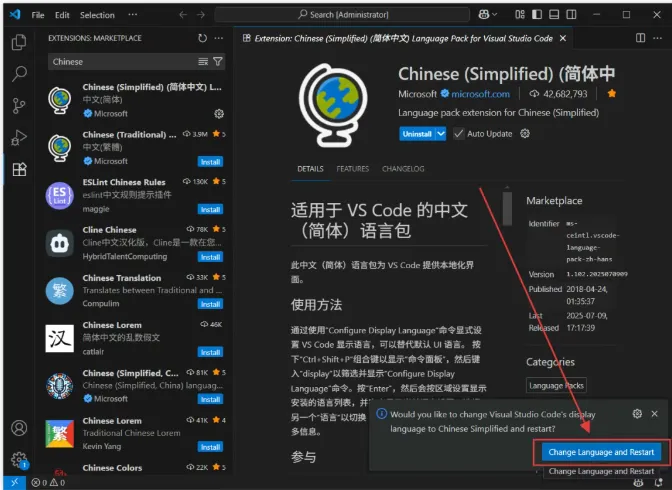Toggle Secondary Side Bar visibility
This screenshot has width=672, height=490.
(x=571, y=15)
